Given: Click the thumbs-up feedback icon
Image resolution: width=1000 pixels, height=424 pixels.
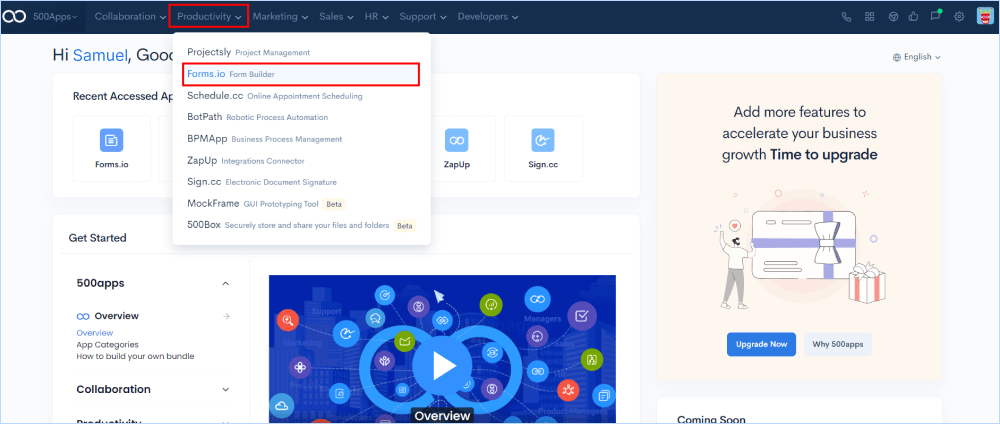Looking at the screenshot, I should 913,17.
